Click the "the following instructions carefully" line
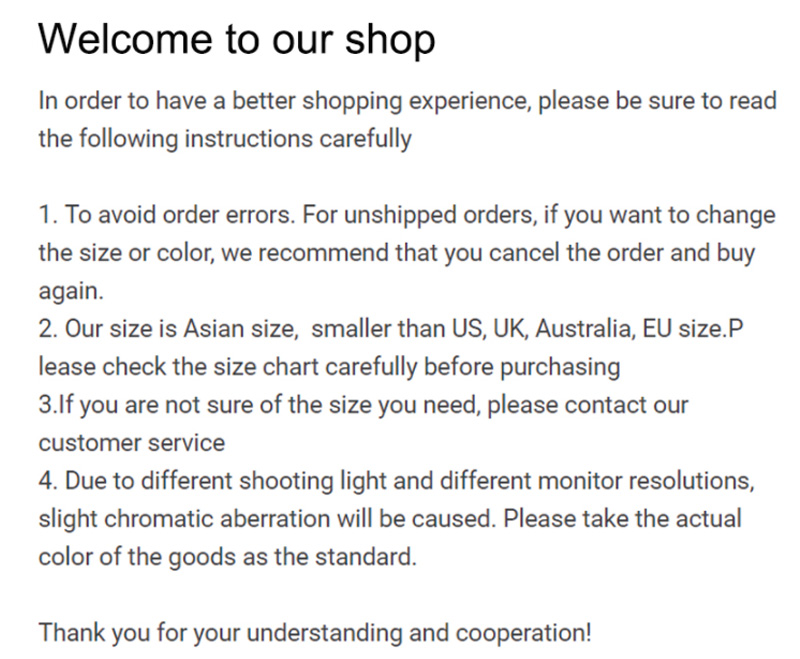 coord(224,138)
